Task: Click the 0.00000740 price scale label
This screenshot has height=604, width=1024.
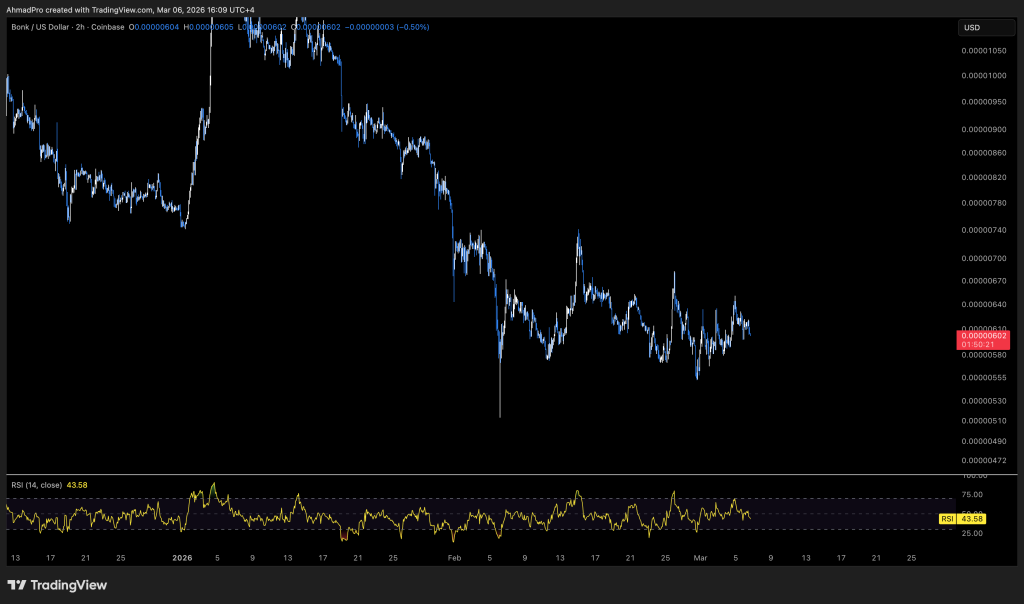Action: tap(981, 230)
